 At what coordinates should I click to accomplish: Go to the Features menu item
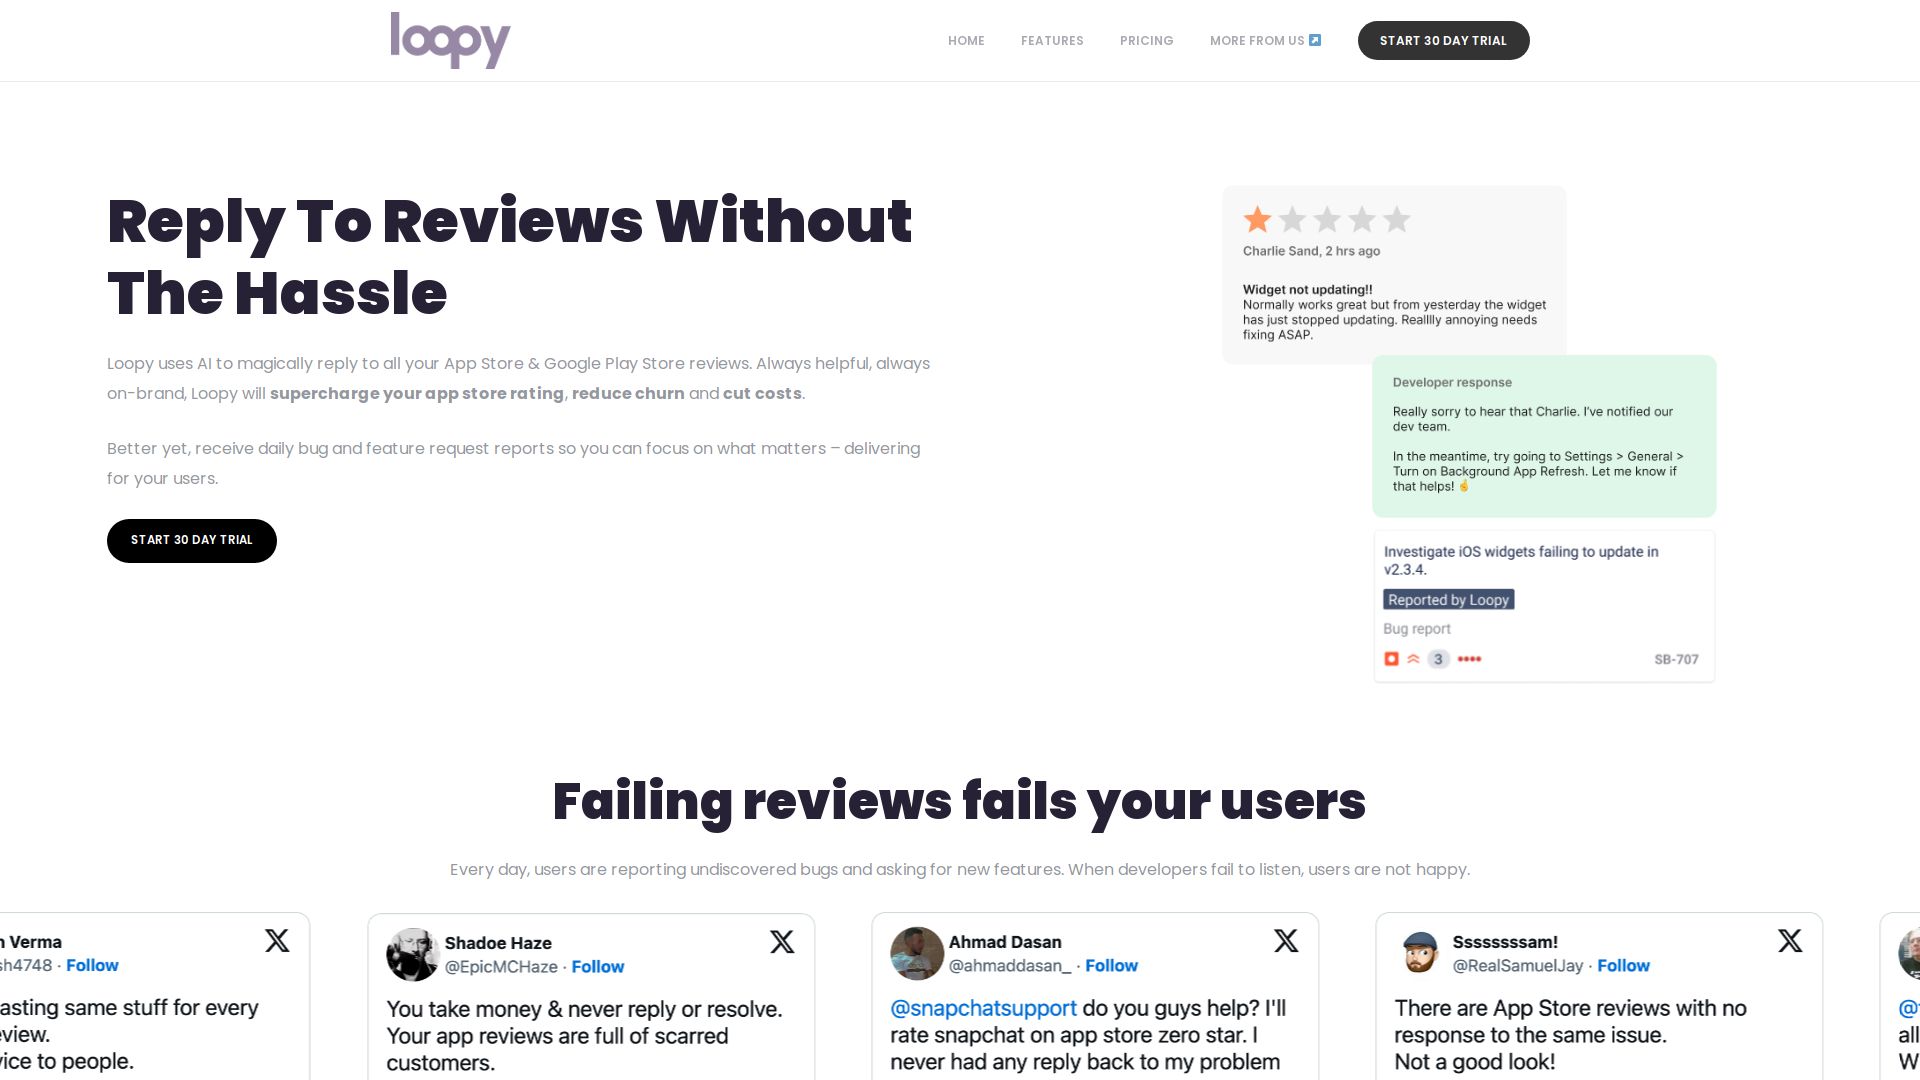1052,41
